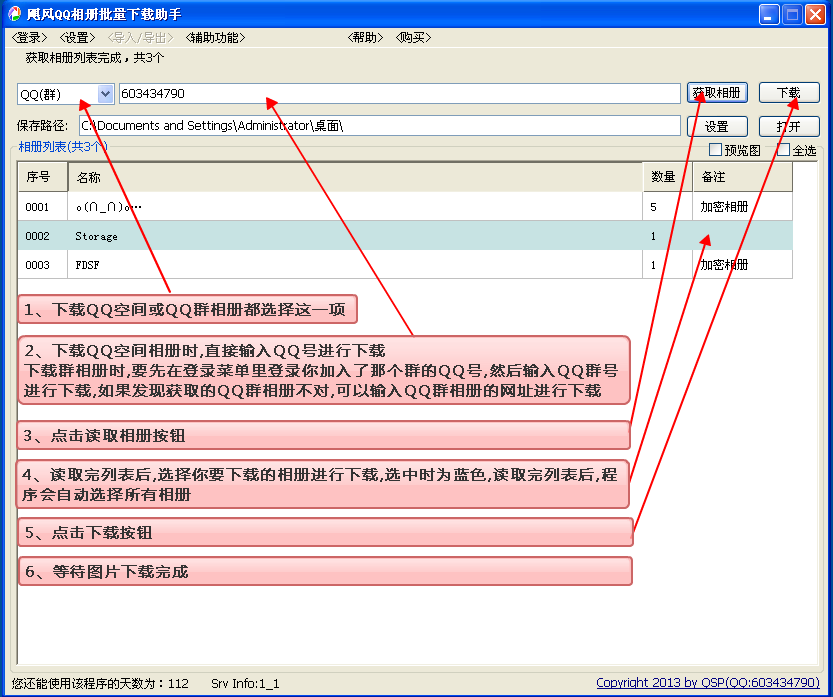Open the 辅助功能 menu
The image size is (833, 697).
tap(215, 38)
